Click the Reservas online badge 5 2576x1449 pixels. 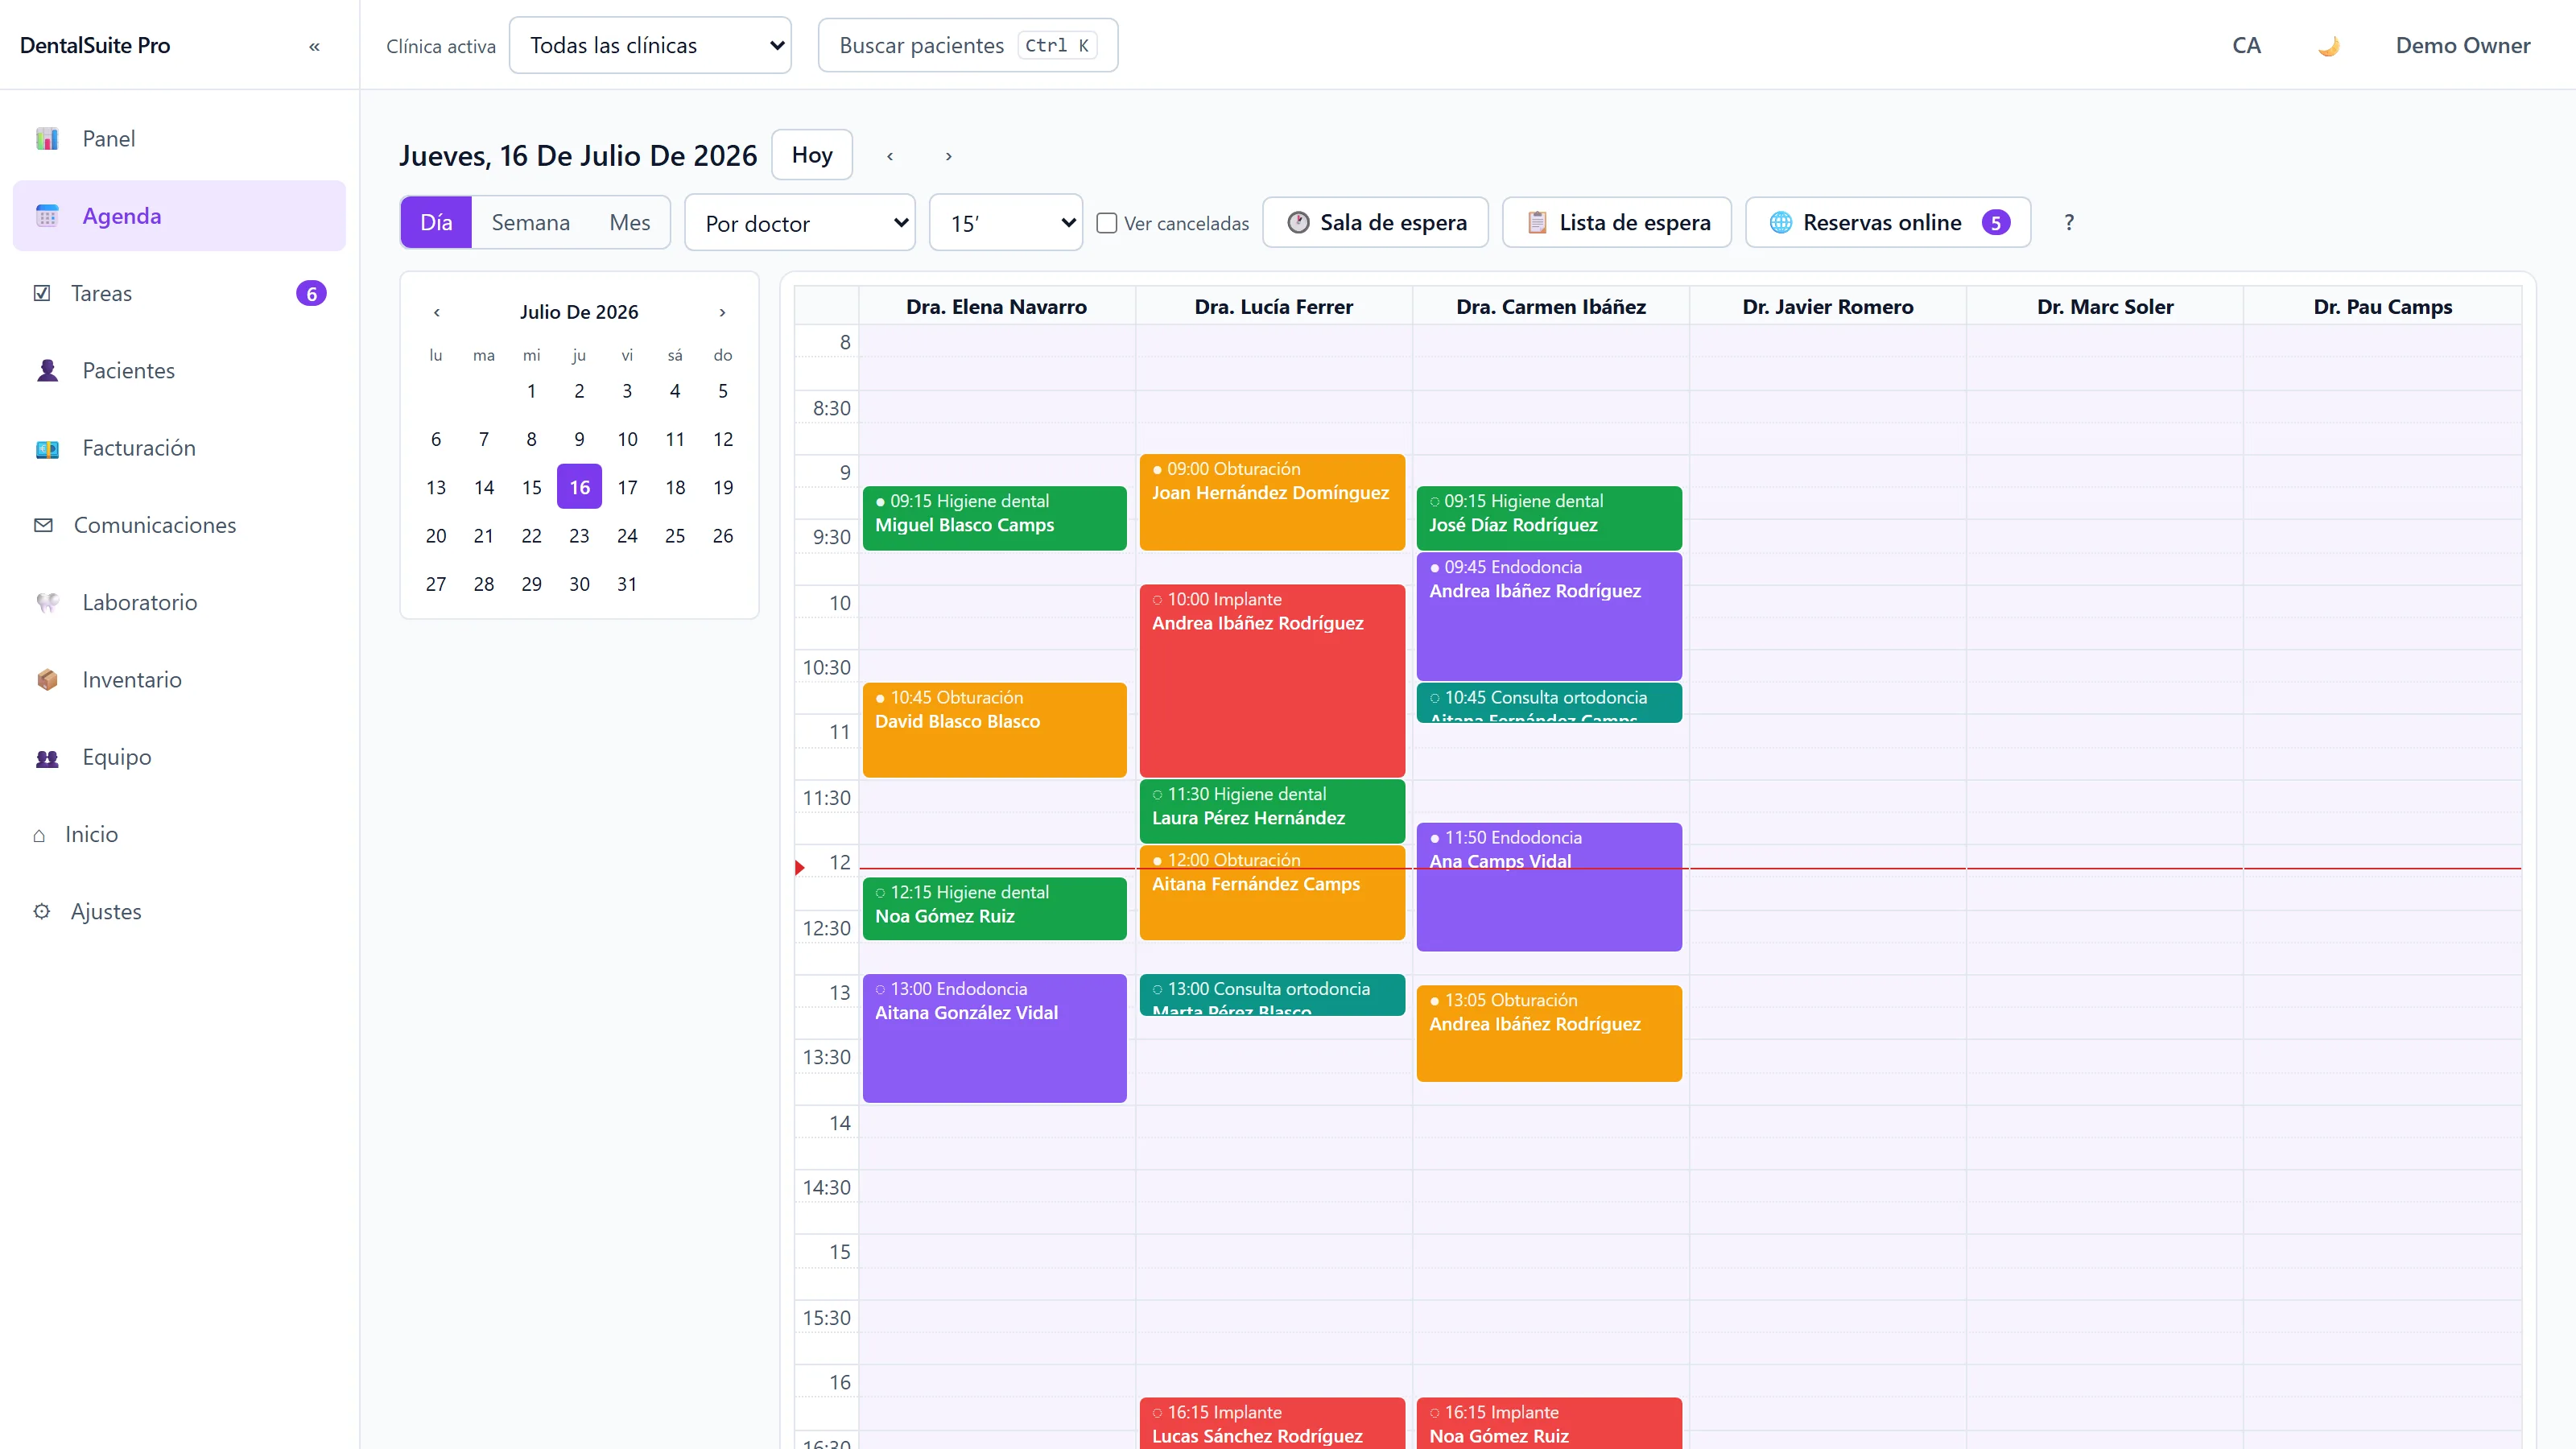point(1995,222)
